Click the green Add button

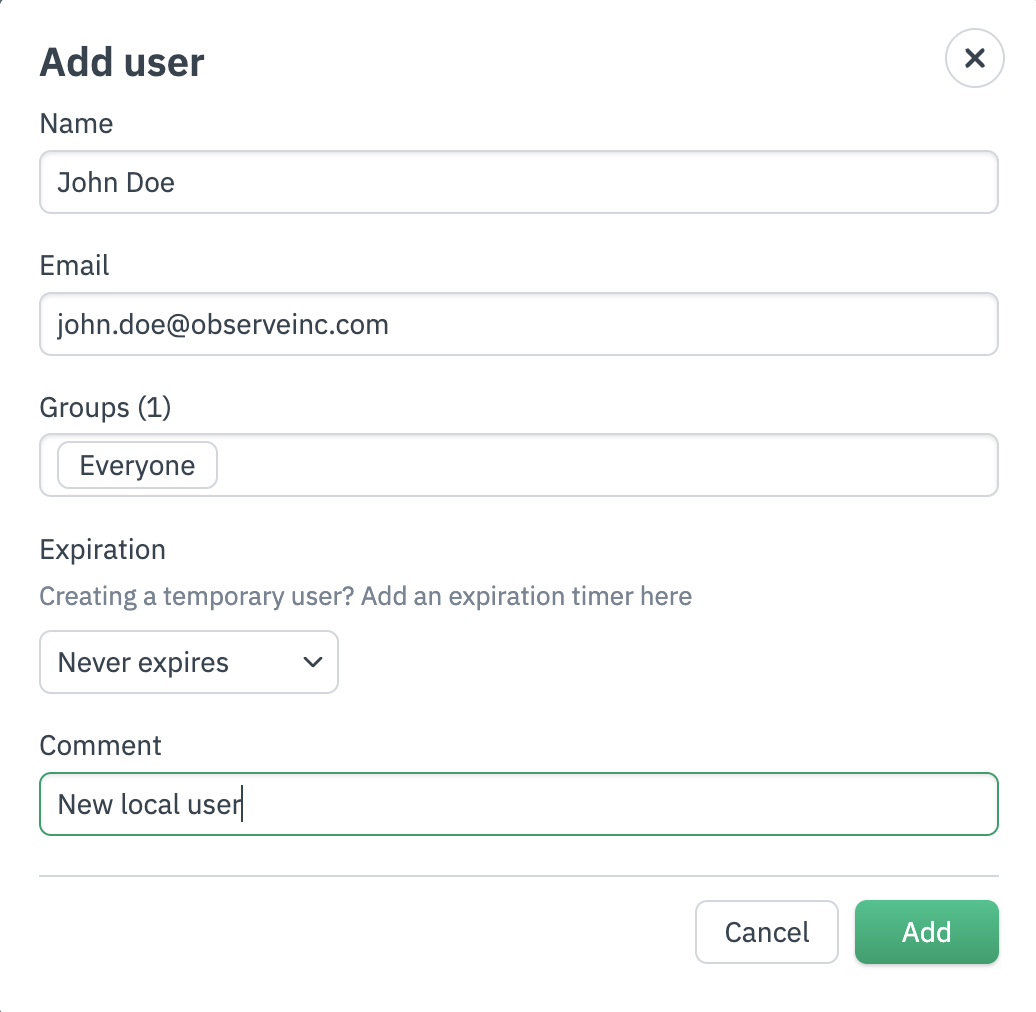[926, 932]
